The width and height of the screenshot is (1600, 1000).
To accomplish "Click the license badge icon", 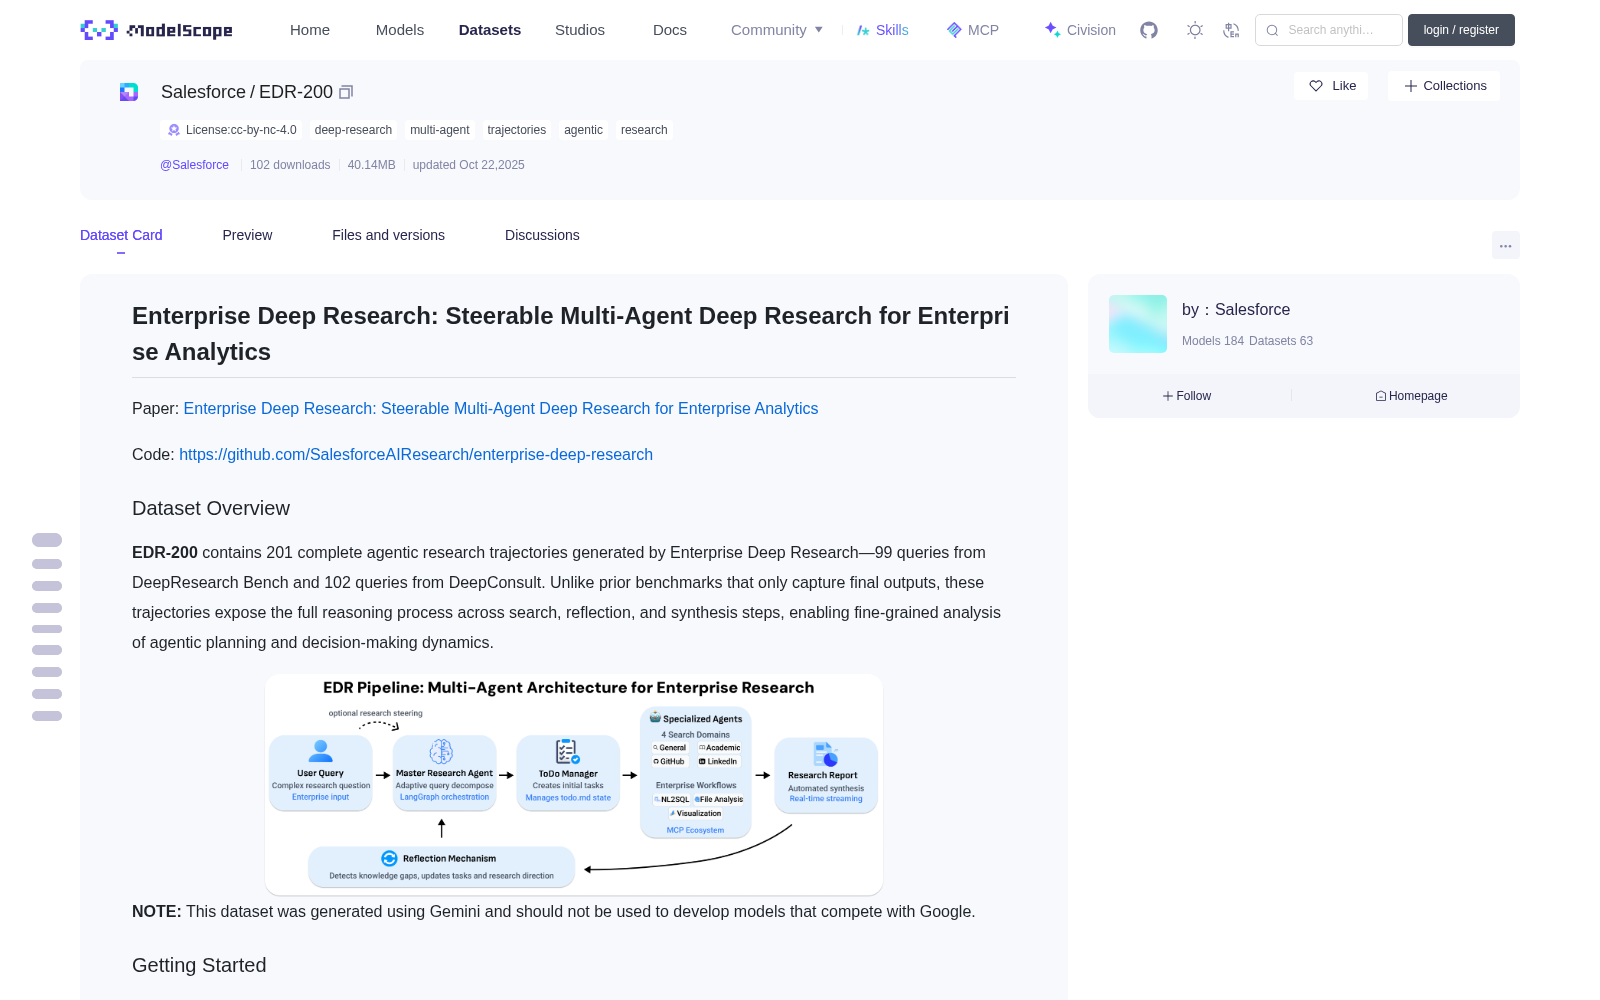I will [174, 130].
